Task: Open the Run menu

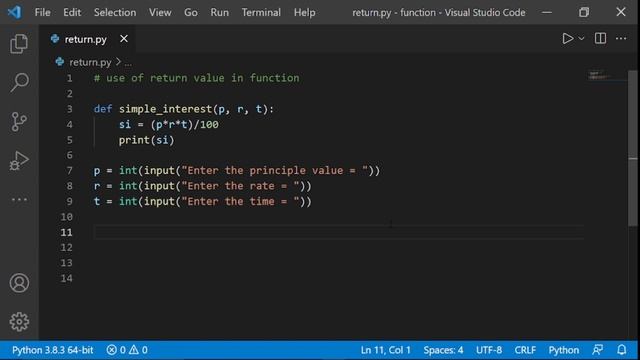Action: pos(220,12)
